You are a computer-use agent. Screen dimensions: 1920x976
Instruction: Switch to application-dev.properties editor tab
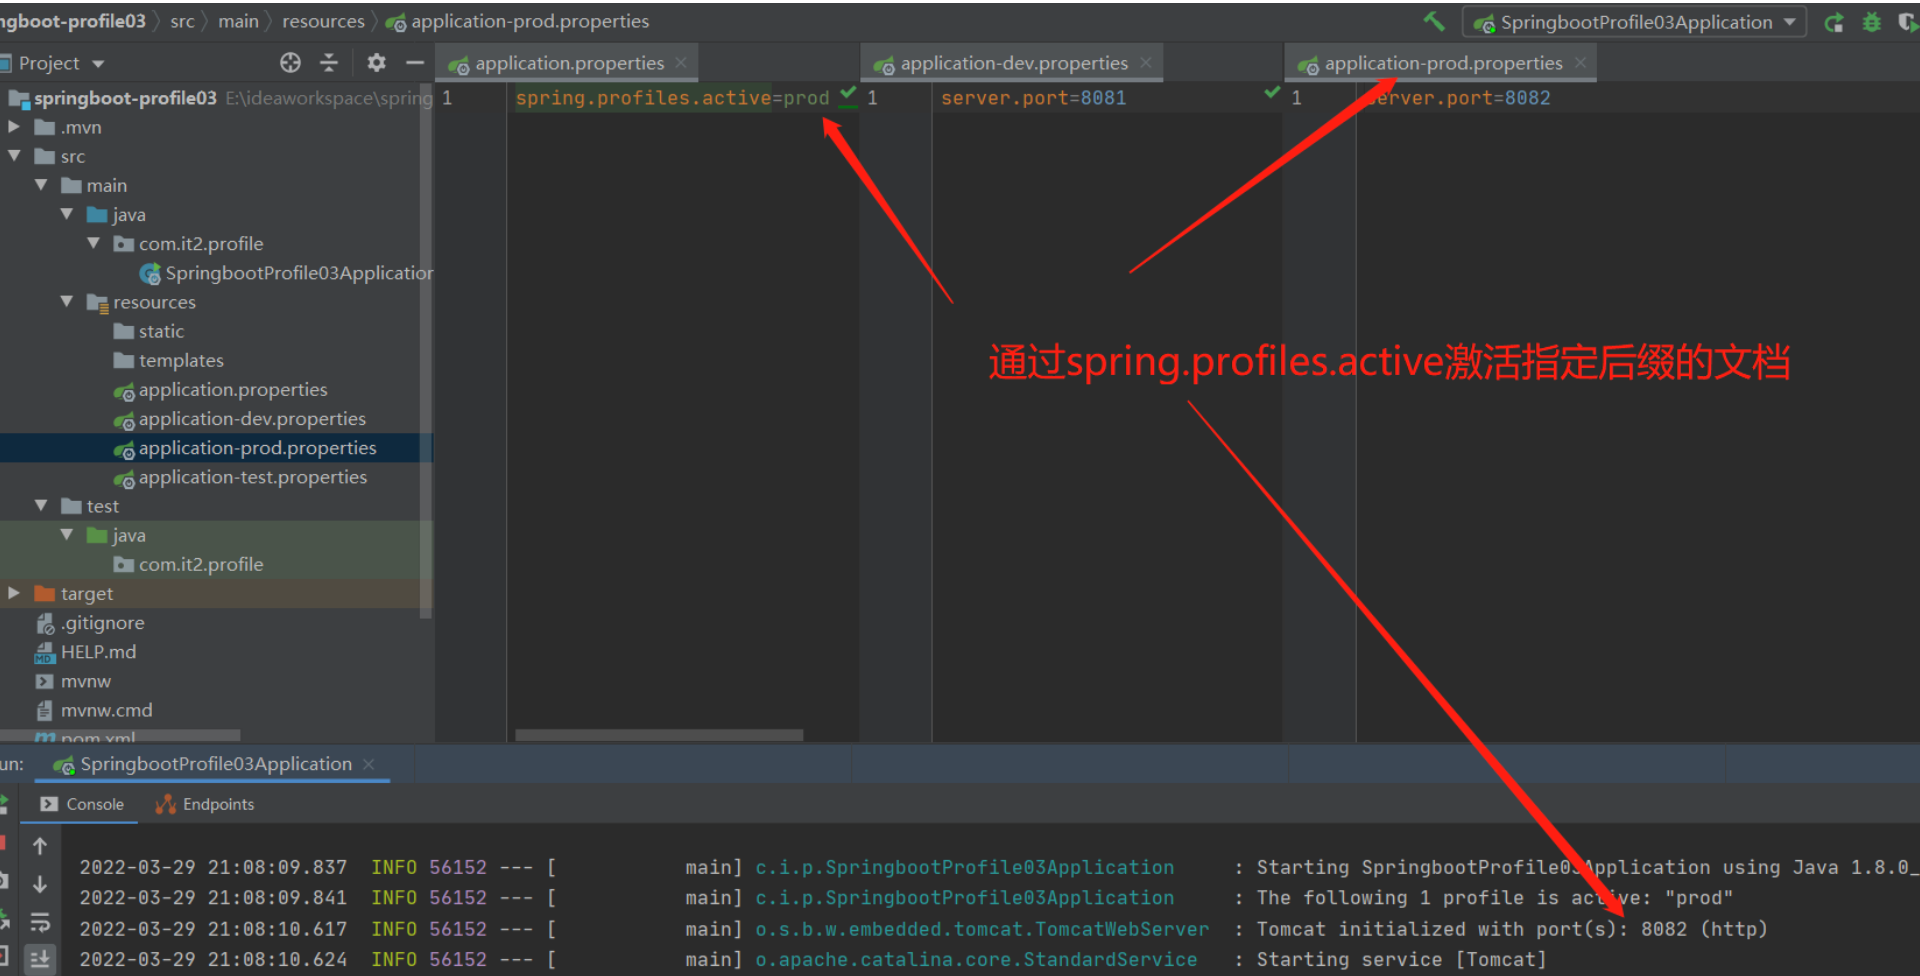tap(1013, 63)
